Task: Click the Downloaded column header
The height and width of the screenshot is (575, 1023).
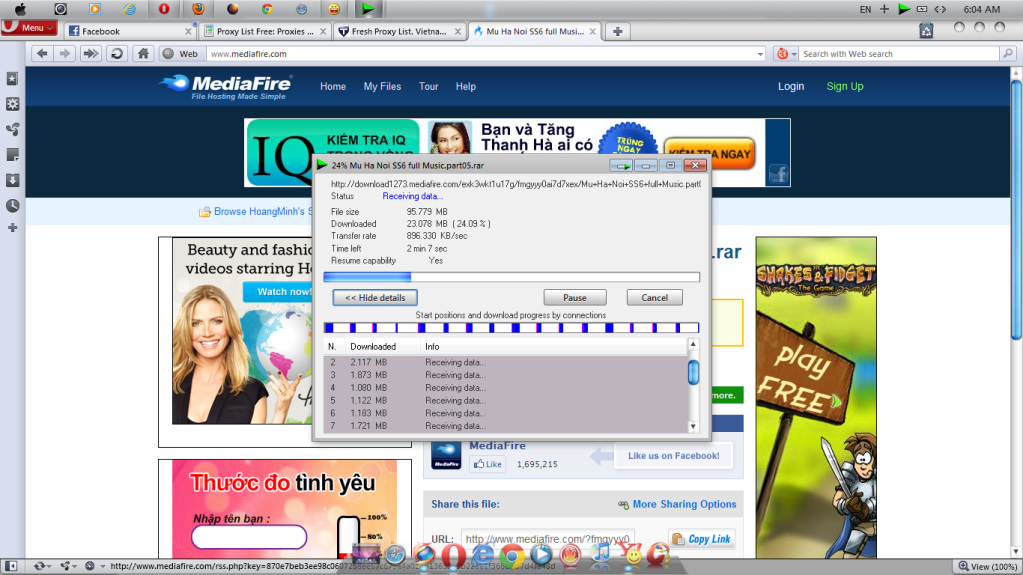Action: [x=384, y=347]
